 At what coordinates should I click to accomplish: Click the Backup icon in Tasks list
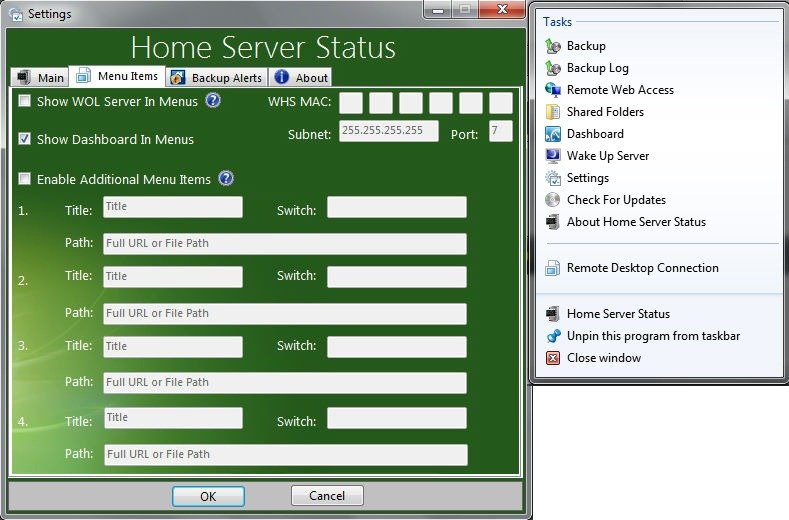click(x=553, y=46)
